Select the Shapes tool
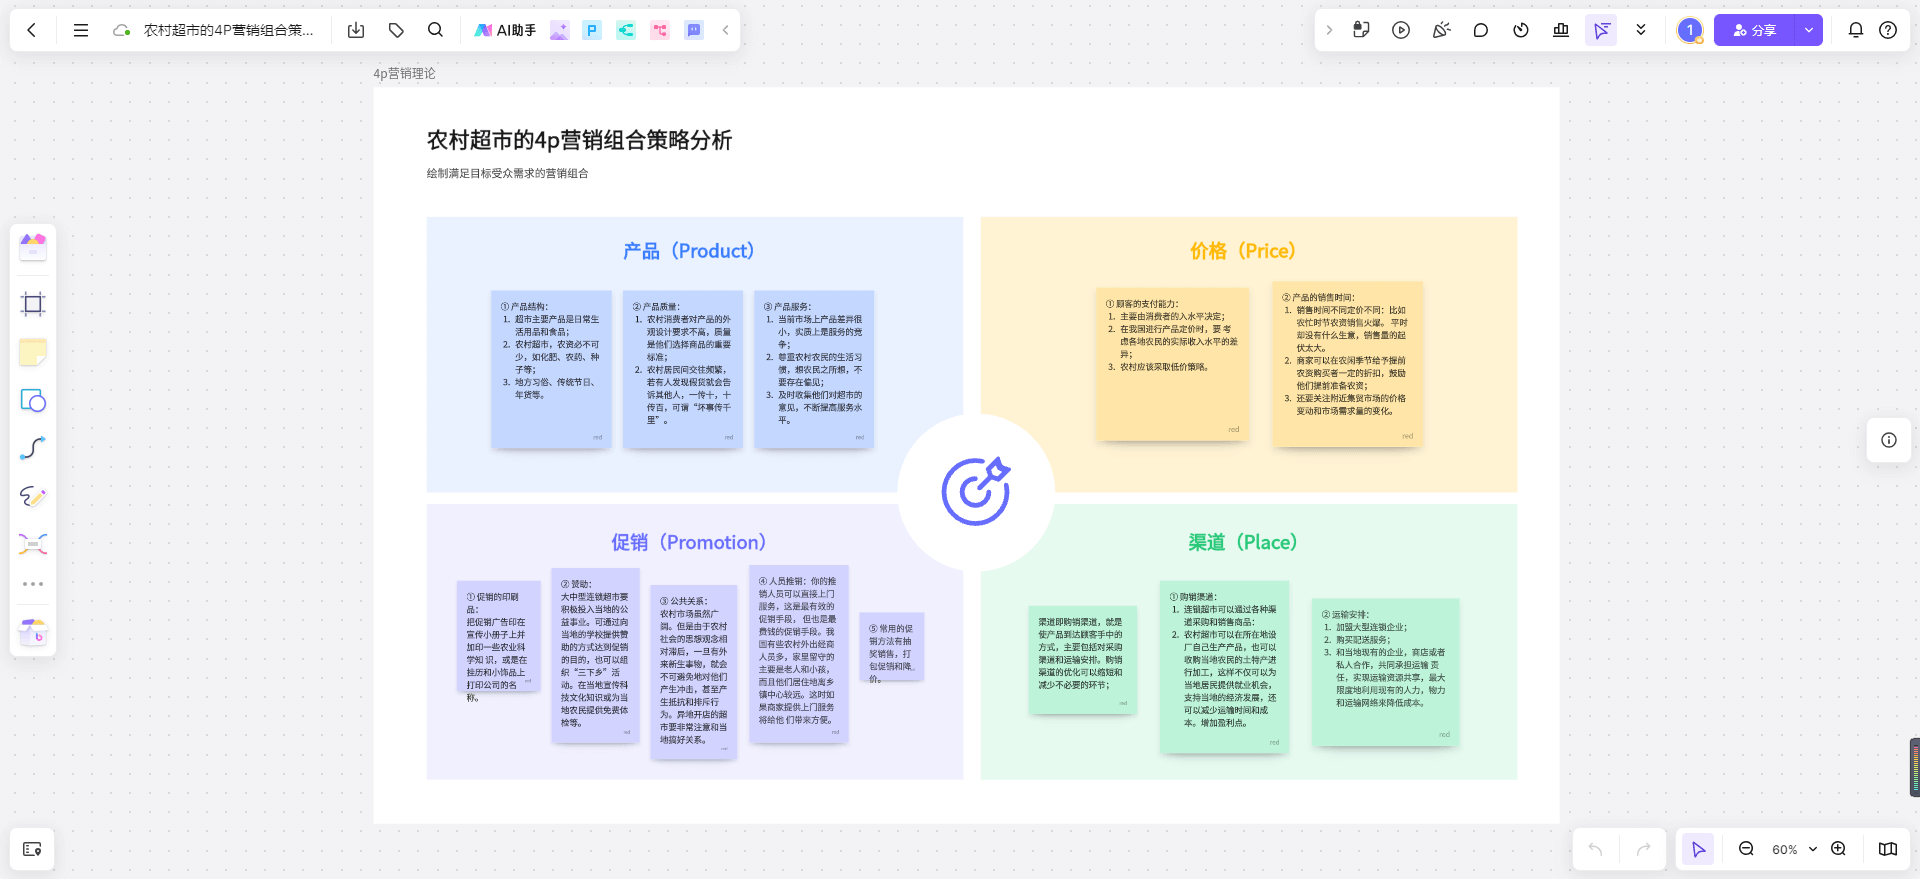The width and height of the screenshot is (1920, 879). pyautogui.click(x=33, y=400)
